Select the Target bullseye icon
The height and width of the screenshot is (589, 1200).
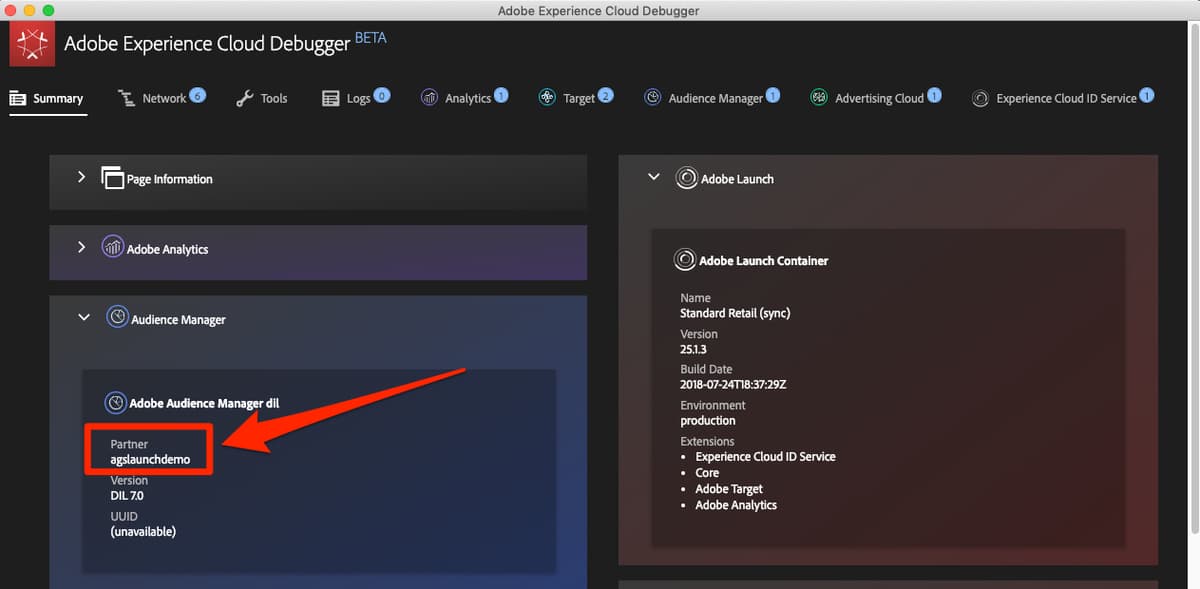[547, 97]
